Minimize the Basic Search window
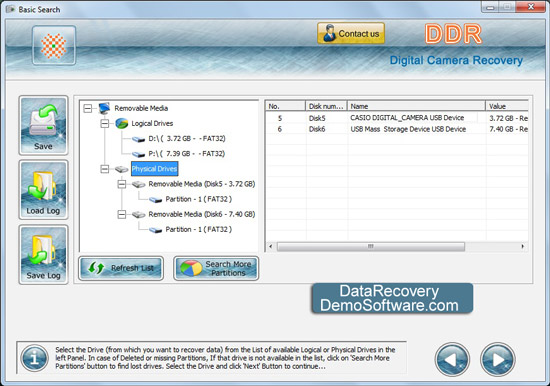550x386 pixels. point(490,7)
